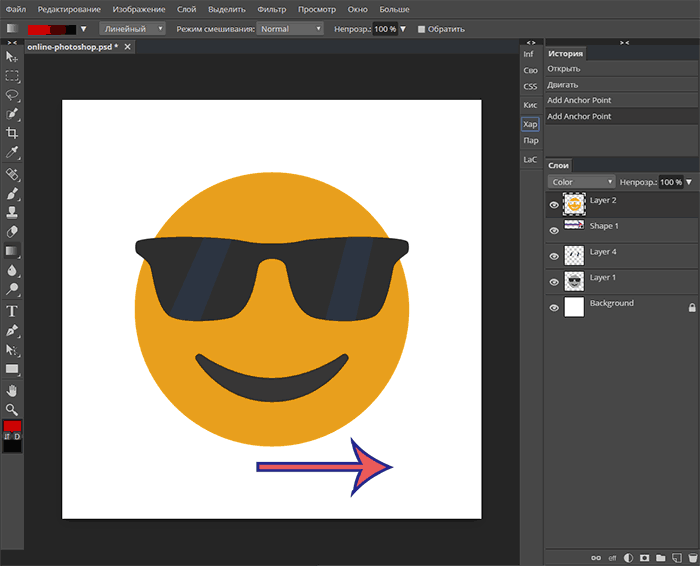
Task: Open the Сво properties panel
Action: 530,70
